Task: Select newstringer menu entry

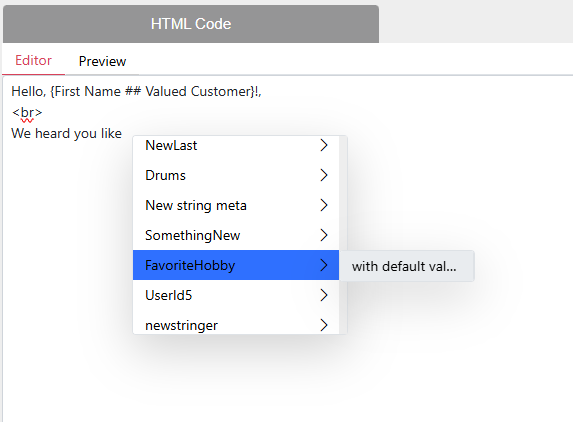Action: click(x=236, y=324)
